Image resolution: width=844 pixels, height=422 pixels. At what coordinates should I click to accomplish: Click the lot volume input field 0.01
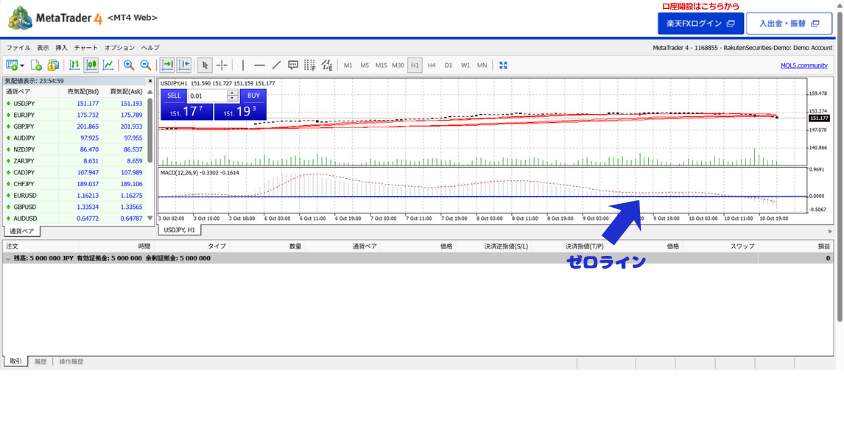[x=207, y=96]
